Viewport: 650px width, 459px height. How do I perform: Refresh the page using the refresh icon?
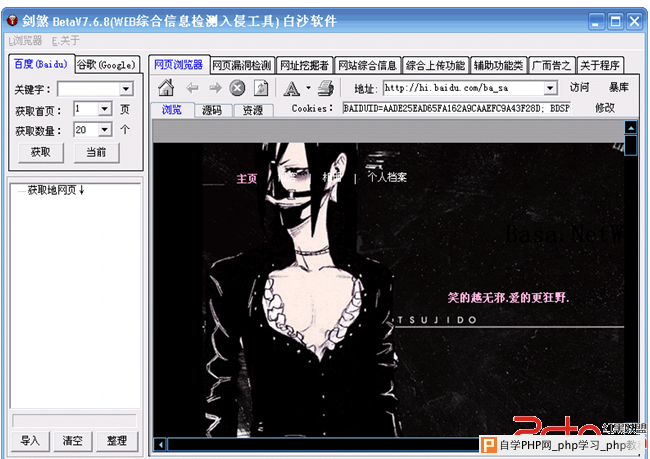click(x=261, y=88)
